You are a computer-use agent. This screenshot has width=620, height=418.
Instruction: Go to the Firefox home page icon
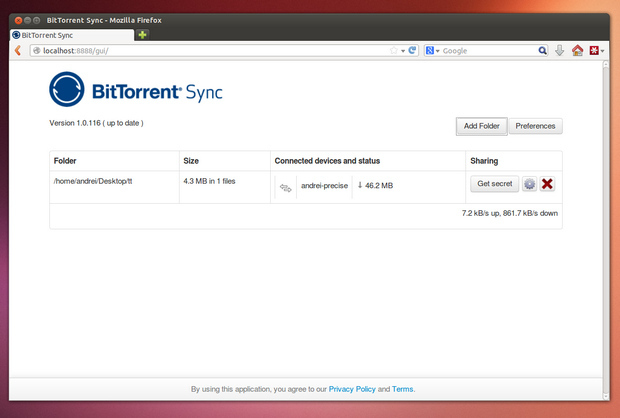(577, 50)
